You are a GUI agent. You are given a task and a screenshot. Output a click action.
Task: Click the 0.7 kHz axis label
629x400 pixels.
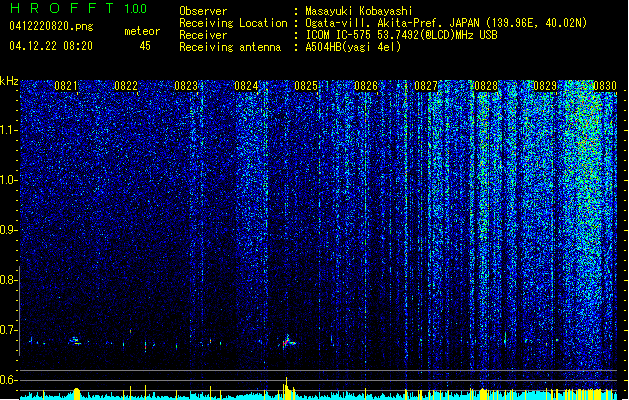[x=9, y=330]
